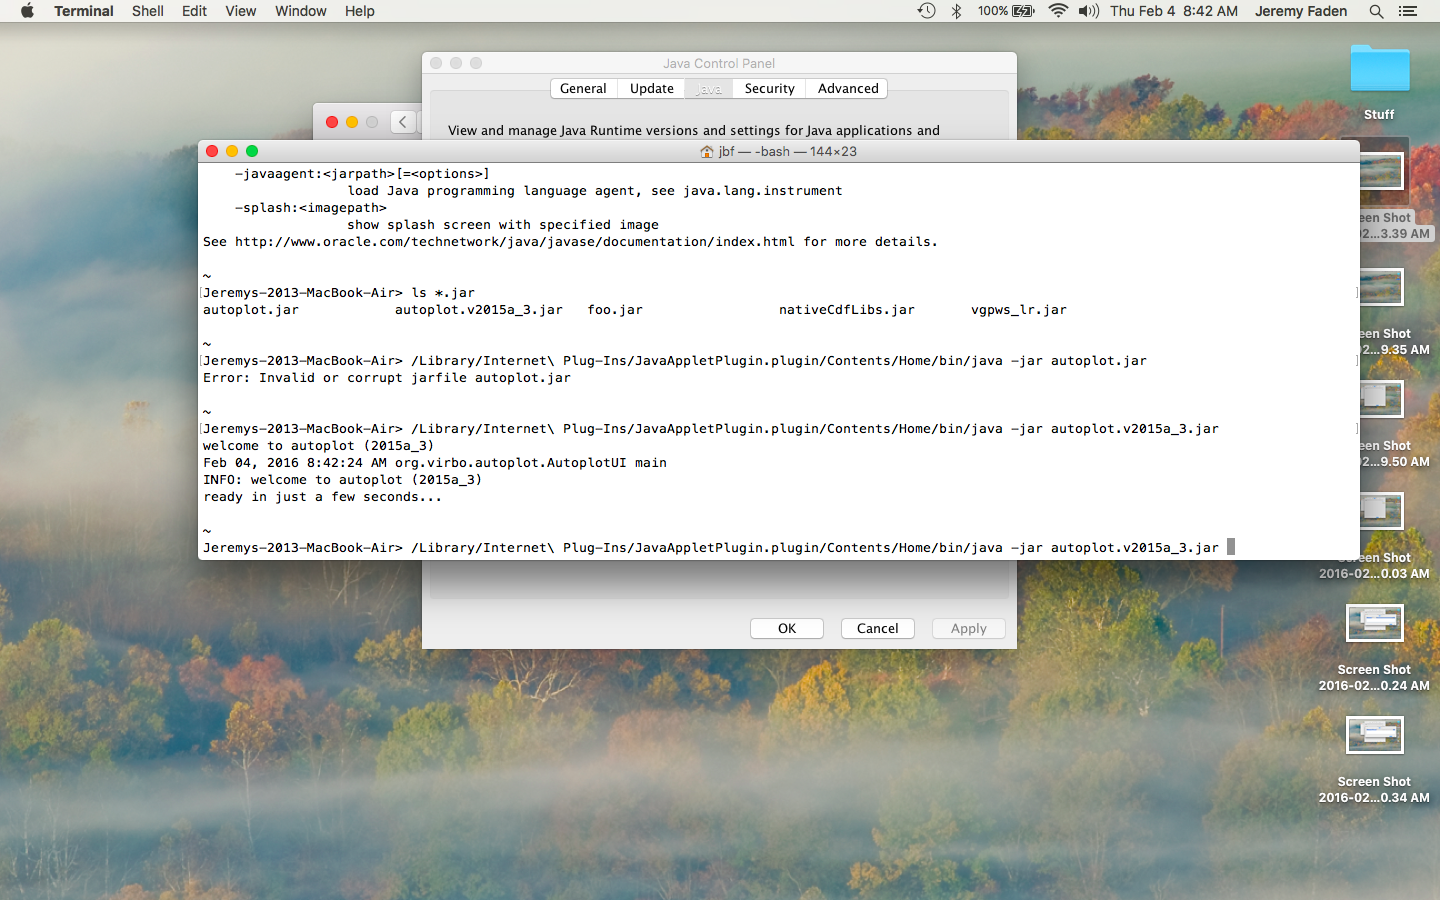Open the Window menu
1440x900 pixels.
pyautogui.click(x=300, y=11)
